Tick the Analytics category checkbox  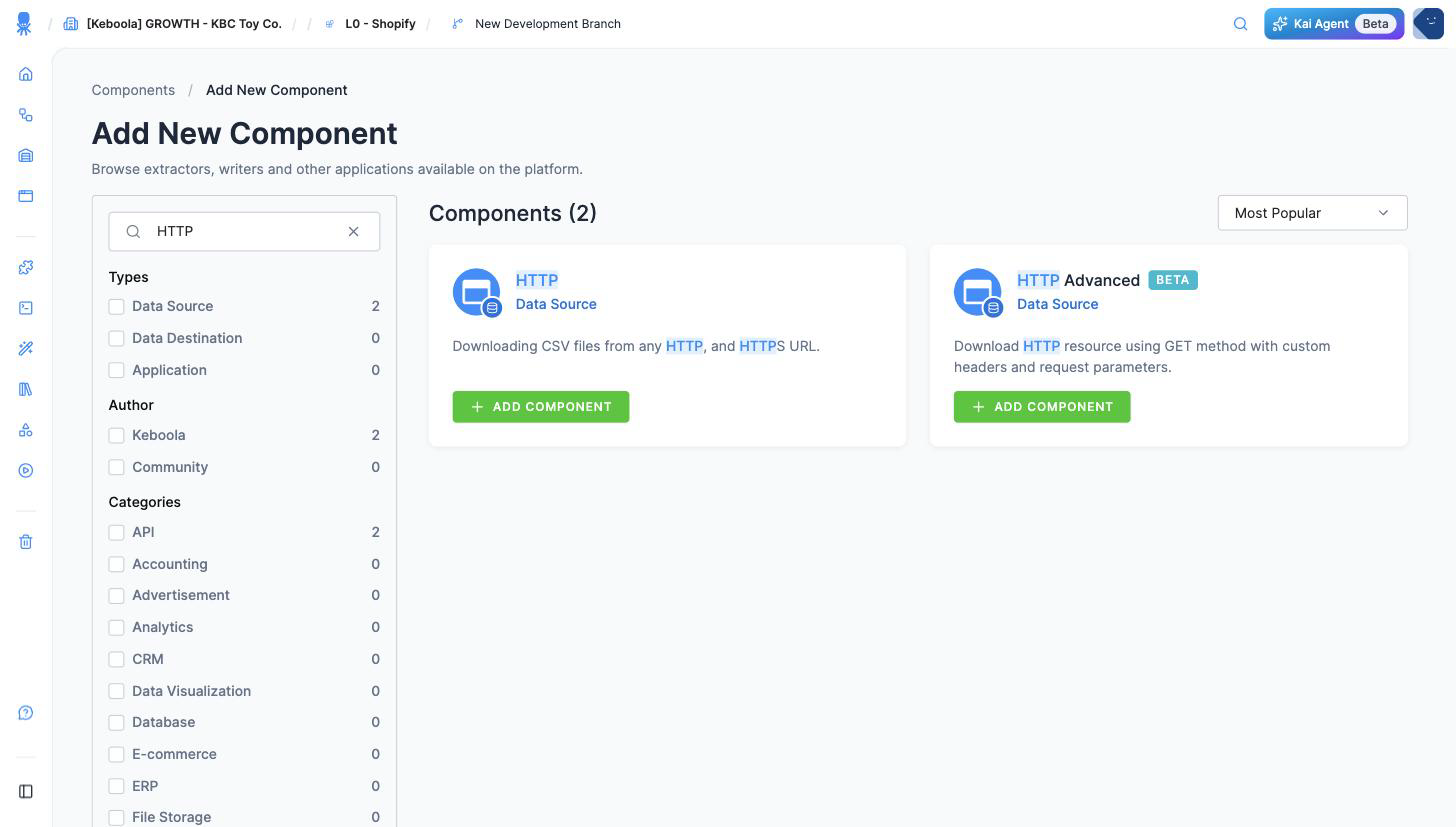117,628
